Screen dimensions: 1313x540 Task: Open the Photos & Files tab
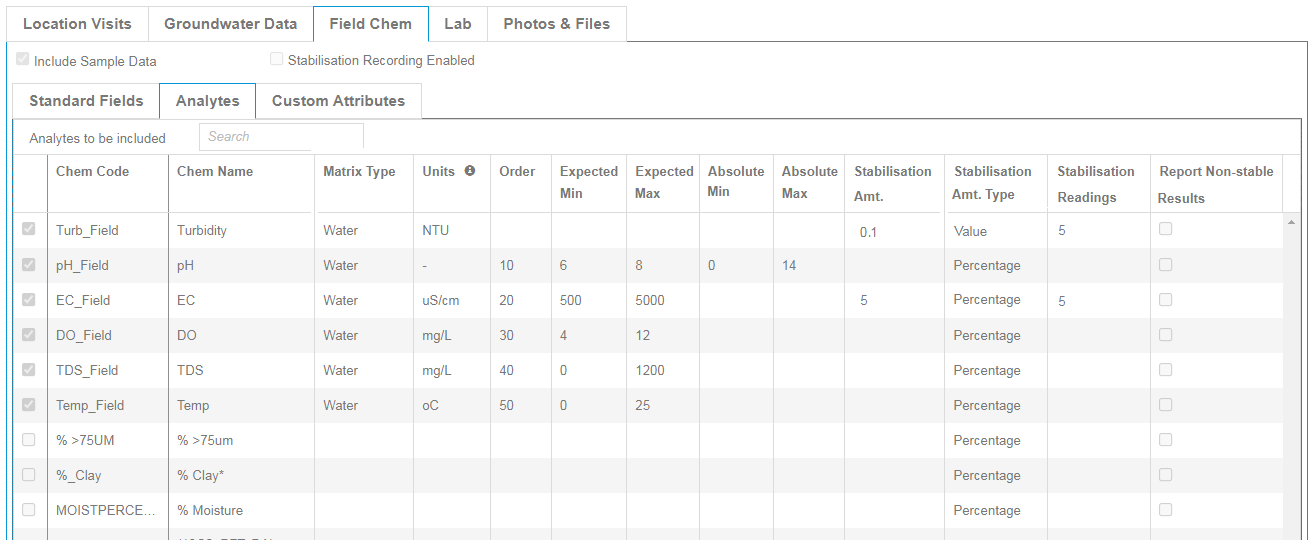pos(556,24)
